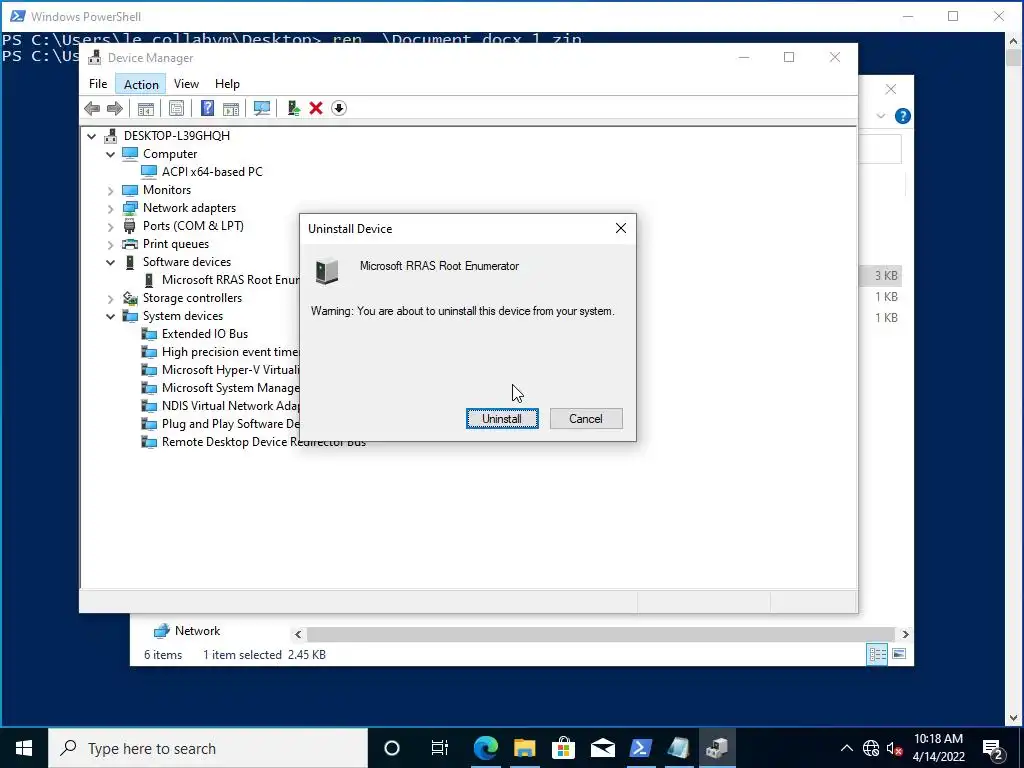Launch Microsoft Edge from taskbar
The height and width of the screenshot is (768, 1024).
tap(485, 748)
